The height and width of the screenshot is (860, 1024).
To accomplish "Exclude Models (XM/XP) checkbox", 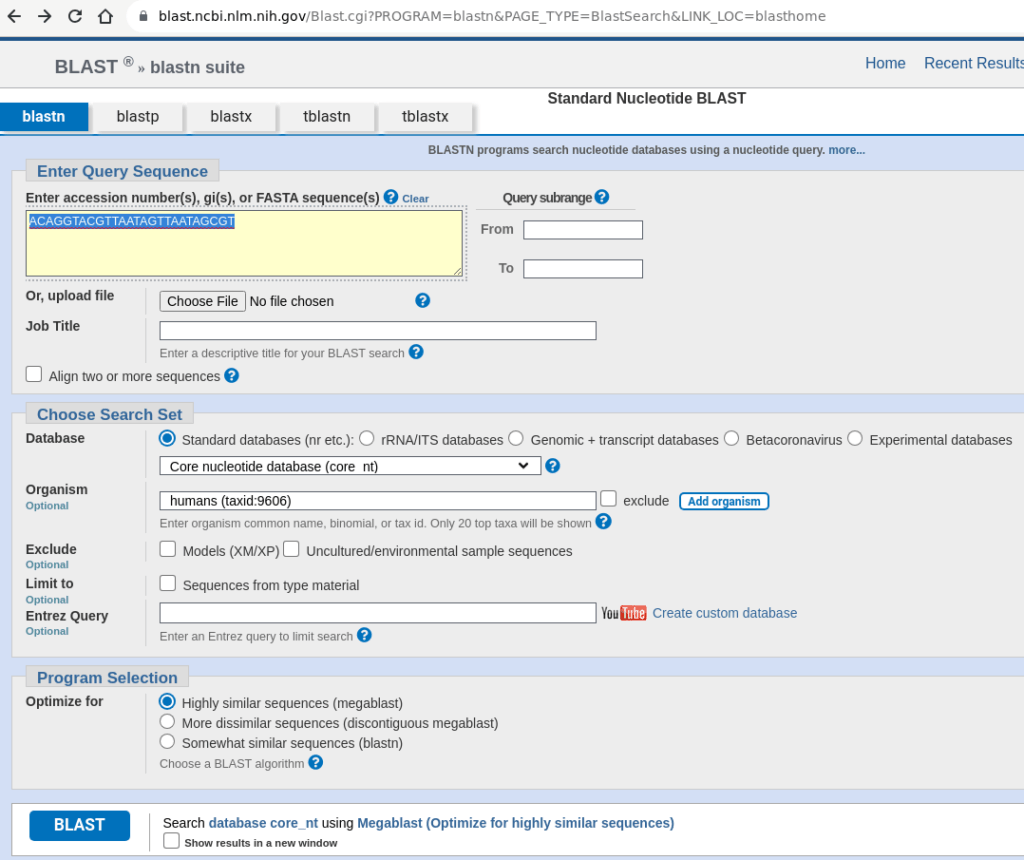I will 168,549.
